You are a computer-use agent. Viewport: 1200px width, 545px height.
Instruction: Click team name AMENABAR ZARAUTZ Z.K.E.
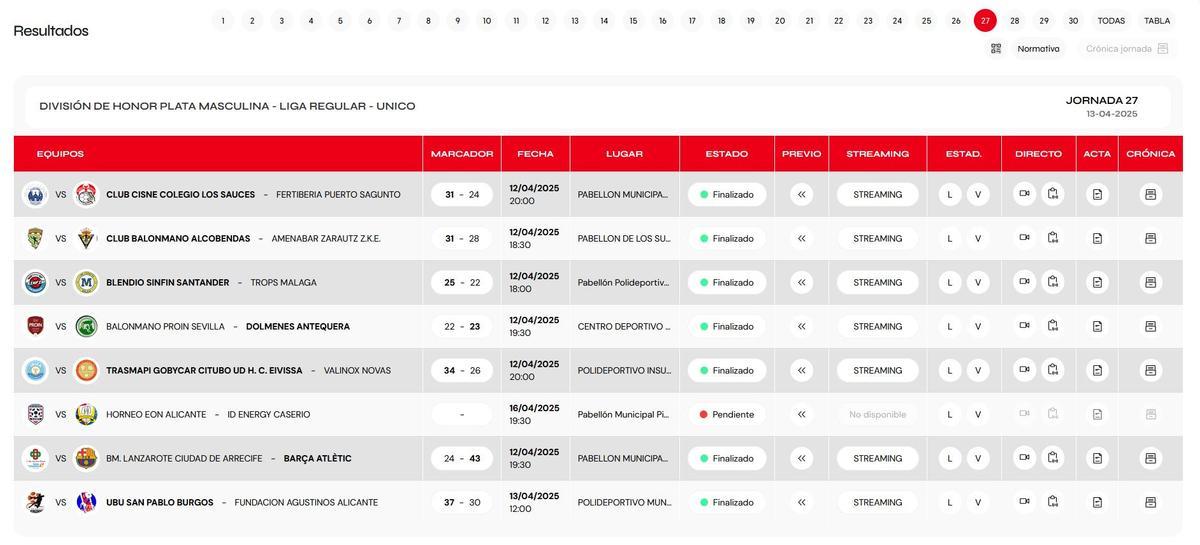[326, 238]
